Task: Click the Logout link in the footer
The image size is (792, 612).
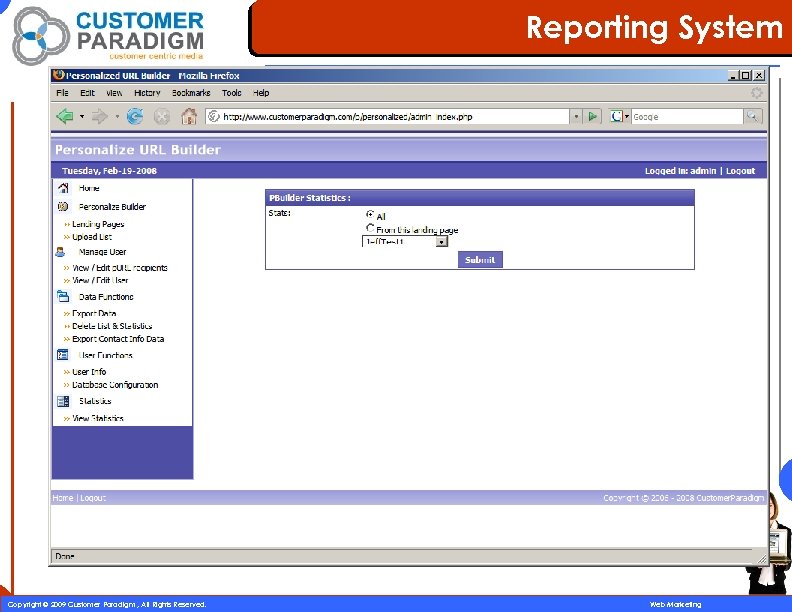Action: (93, 498)
